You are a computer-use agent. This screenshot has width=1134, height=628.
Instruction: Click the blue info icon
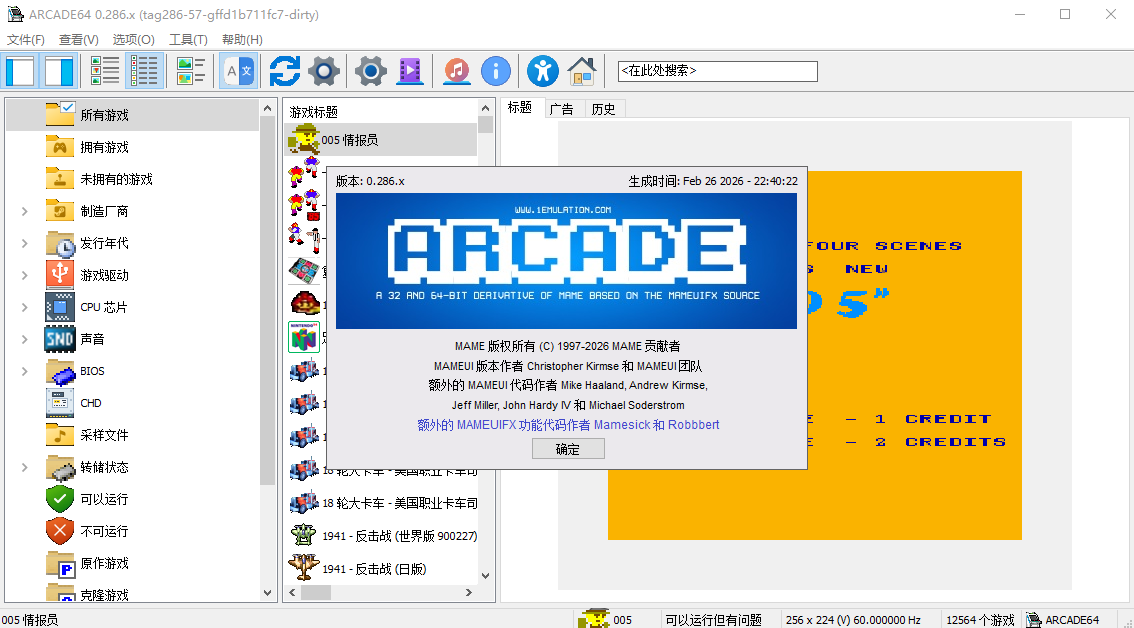[x=496, y=71]
